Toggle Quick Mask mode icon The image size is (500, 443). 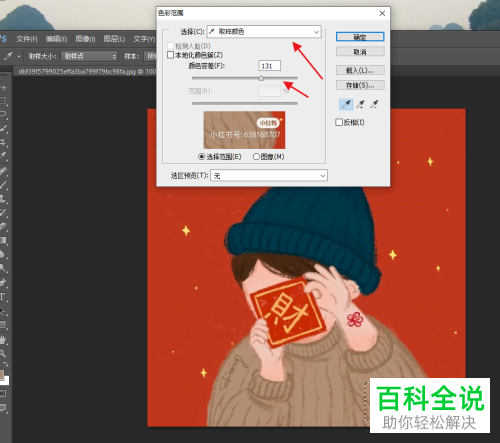point(3,394)
